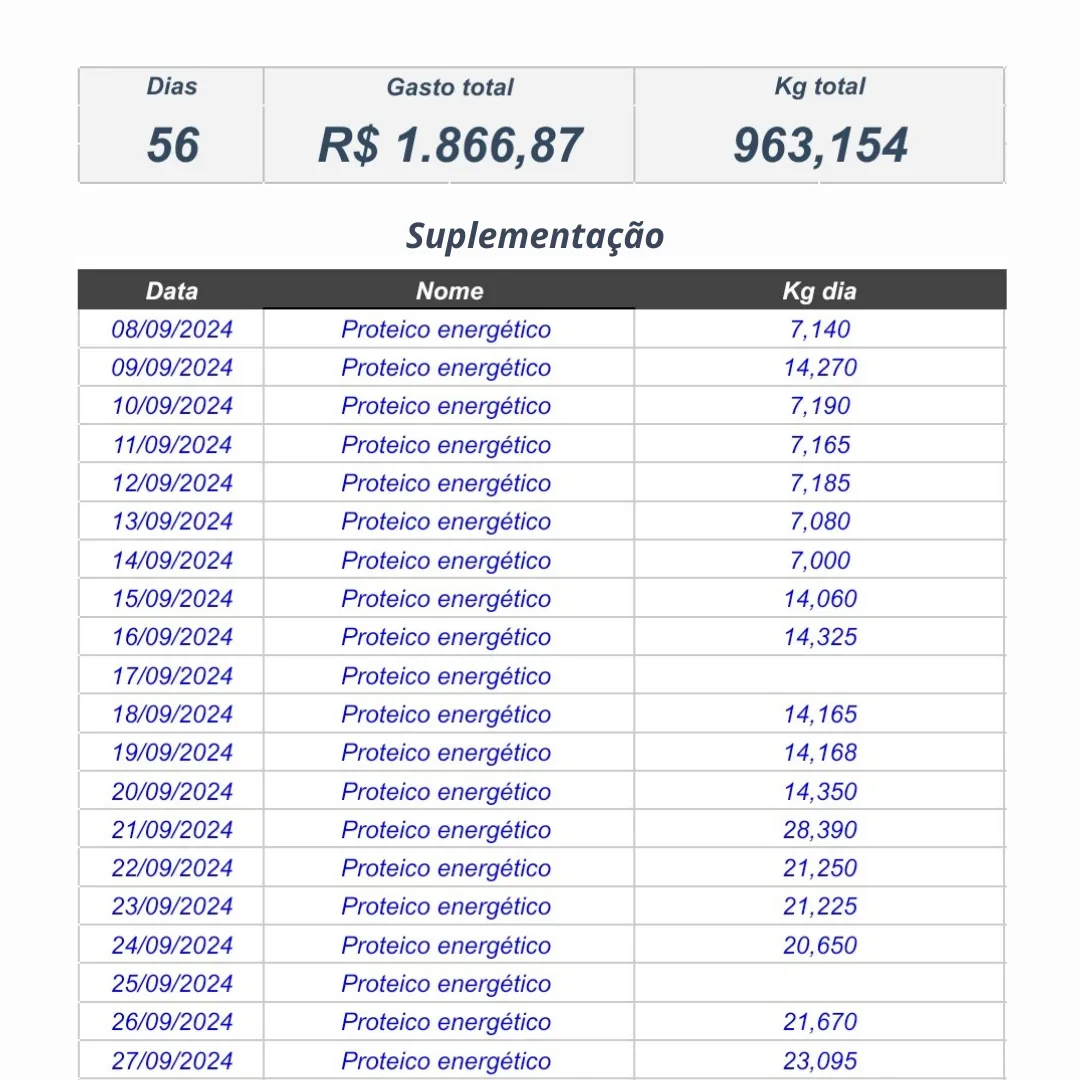Image resolution: width=1080 pixels, height=1080 pixels.
Task: Click the Kg dia value 7,000
Action: (820, 560)
